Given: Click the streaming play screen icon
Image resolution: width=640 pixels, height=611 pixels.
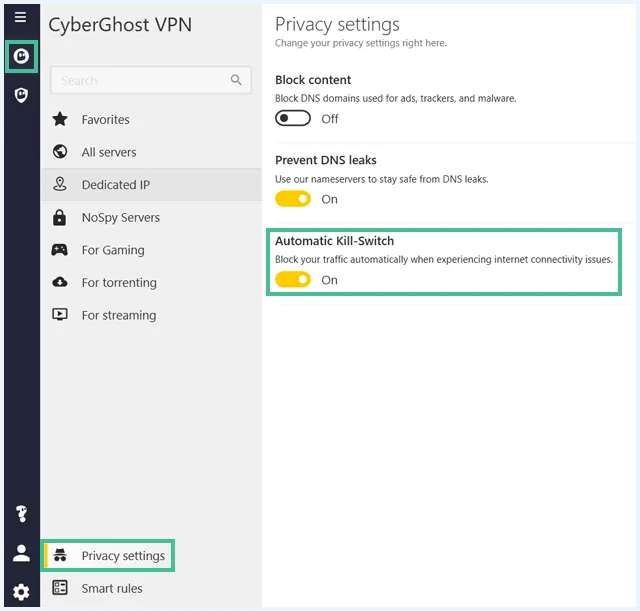Looking at the screenshot, I should click(60, 314).
